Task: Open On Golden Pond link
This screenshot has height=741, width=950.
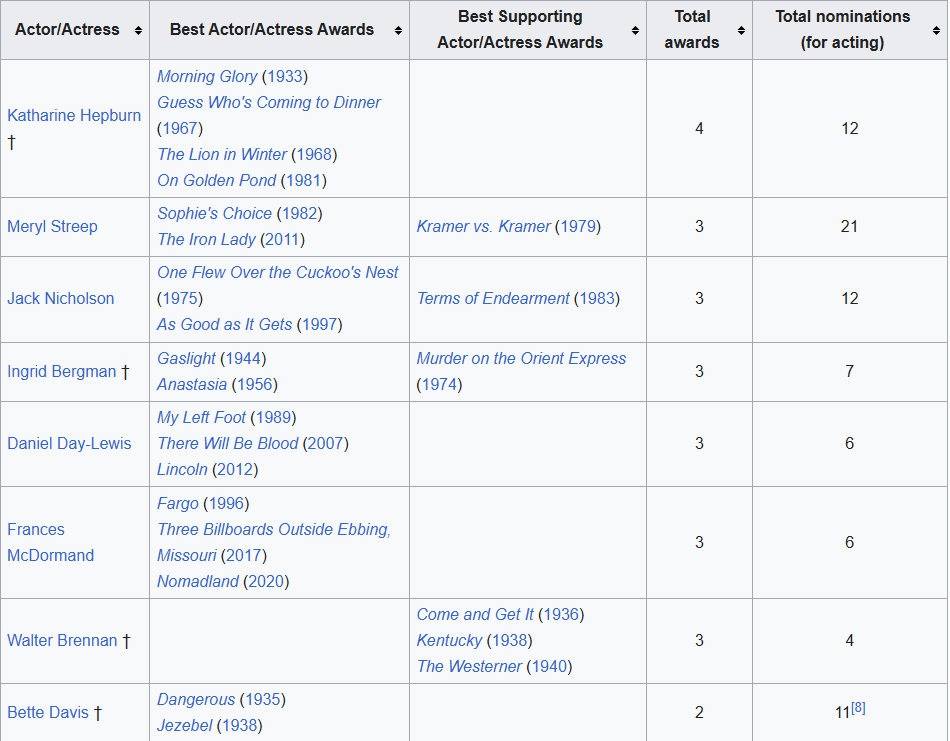Action: (x=216, y=181)
